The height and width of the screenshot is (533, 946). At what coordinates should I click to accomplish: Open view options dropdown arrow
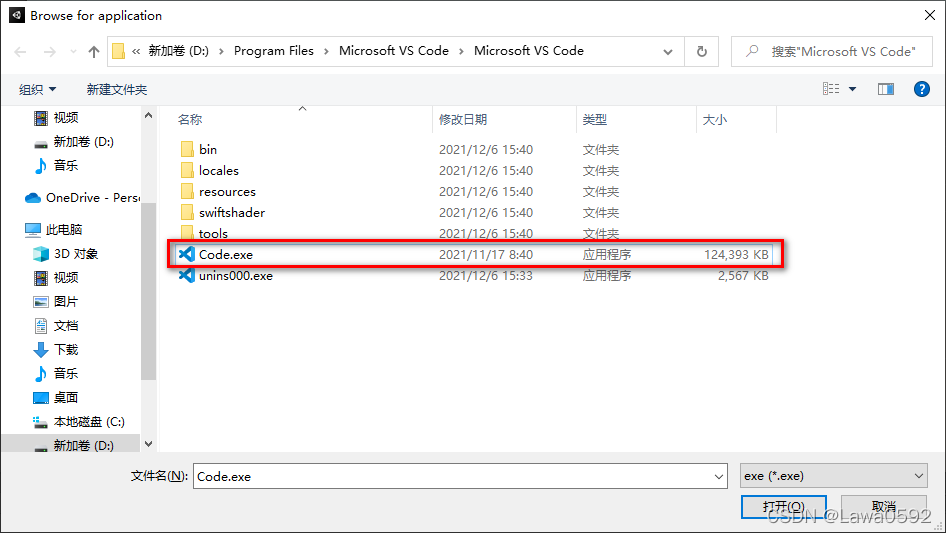tap(852, 89)
